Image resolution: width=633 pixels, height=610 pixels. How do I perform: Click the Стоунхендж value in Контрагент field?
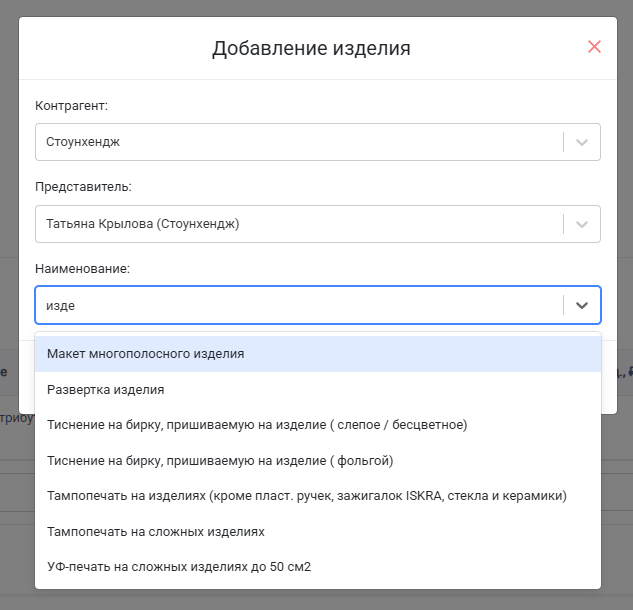(83, 142)
